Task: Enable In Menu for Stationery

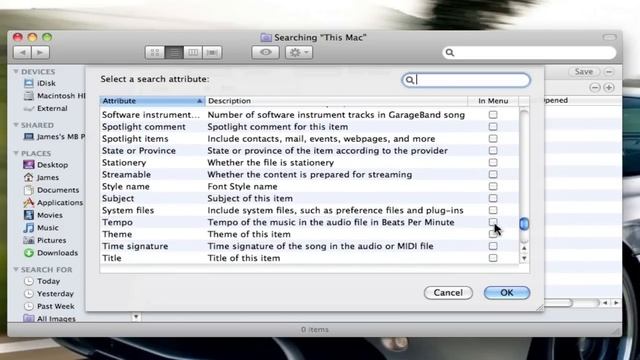Action: tap(493, 162)
